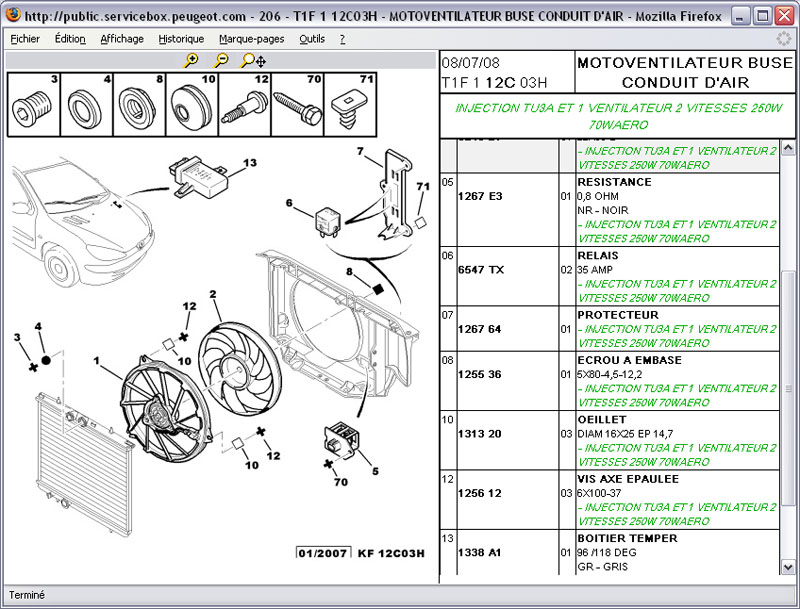The width and height of the screenshot is (800, 609).
Task: Open the ? help menu
Action: 342,39
